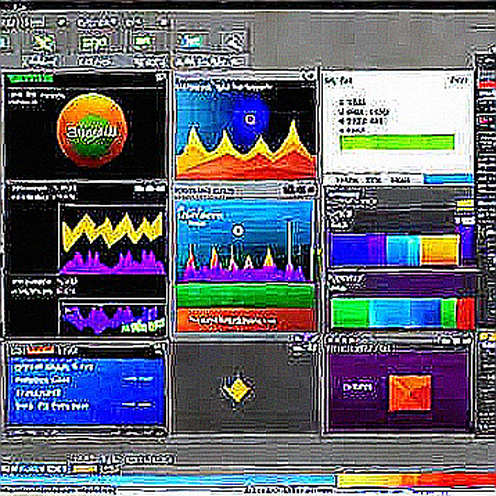Click the green boxed toolbar icon
496x496 pixels.
click(x=94, y=43)
